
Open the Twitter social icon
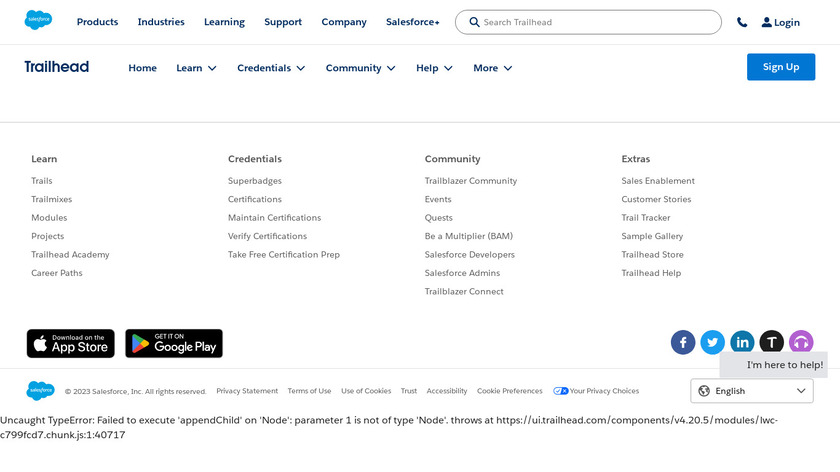[x=712, y=342]
